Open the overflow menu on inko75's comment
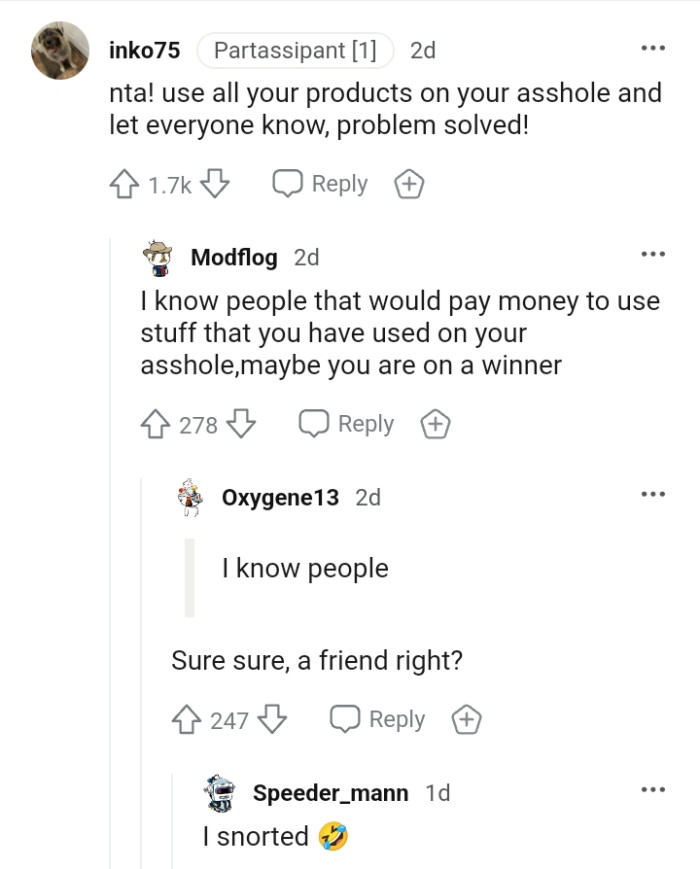 pos(653,47)
